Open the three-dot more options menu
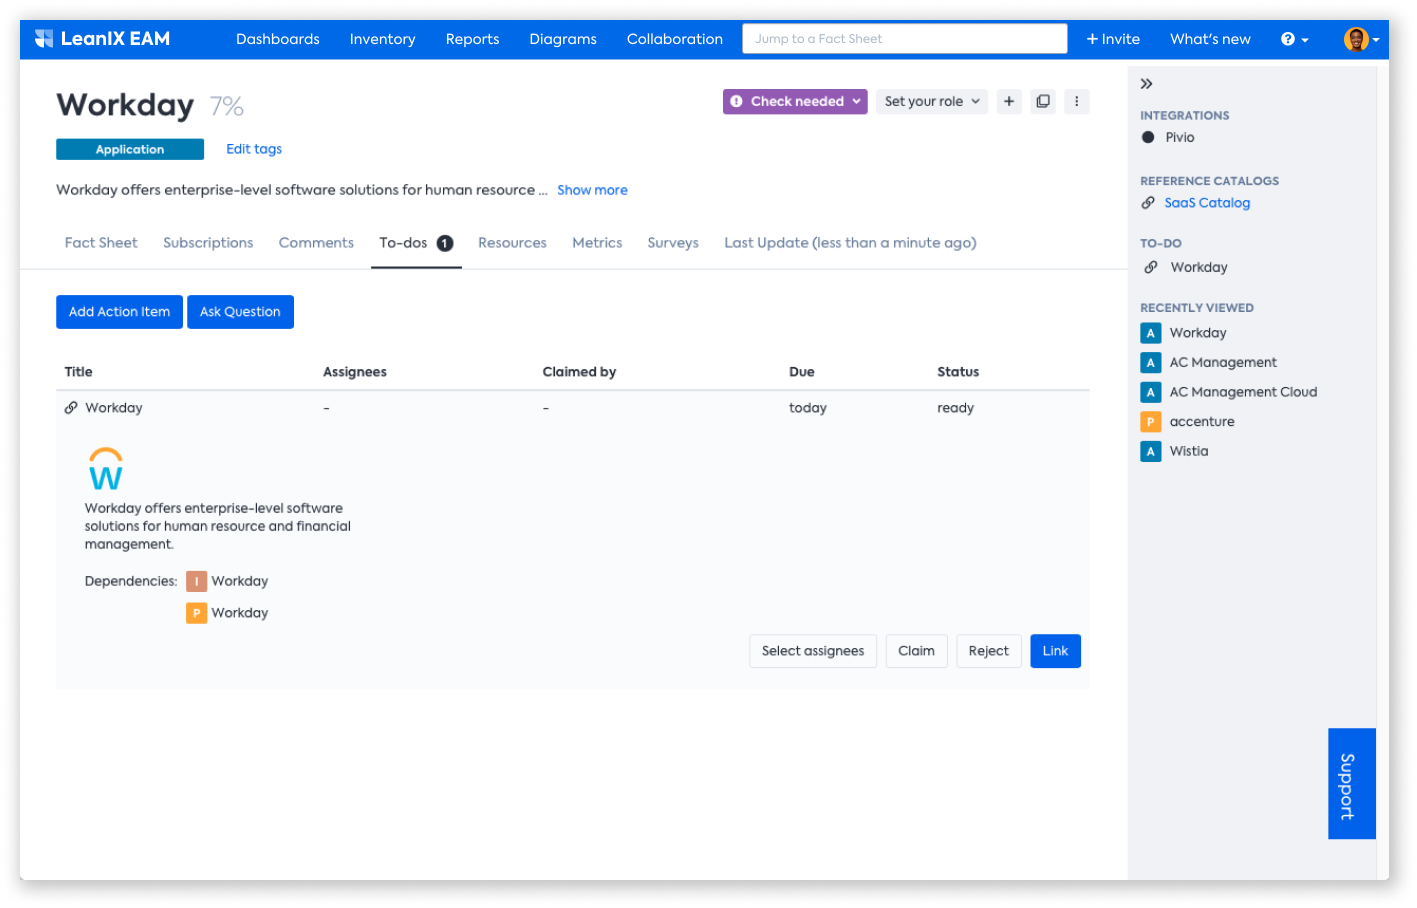Viewport: 1417px width, 908px height. coord(1077,101)
